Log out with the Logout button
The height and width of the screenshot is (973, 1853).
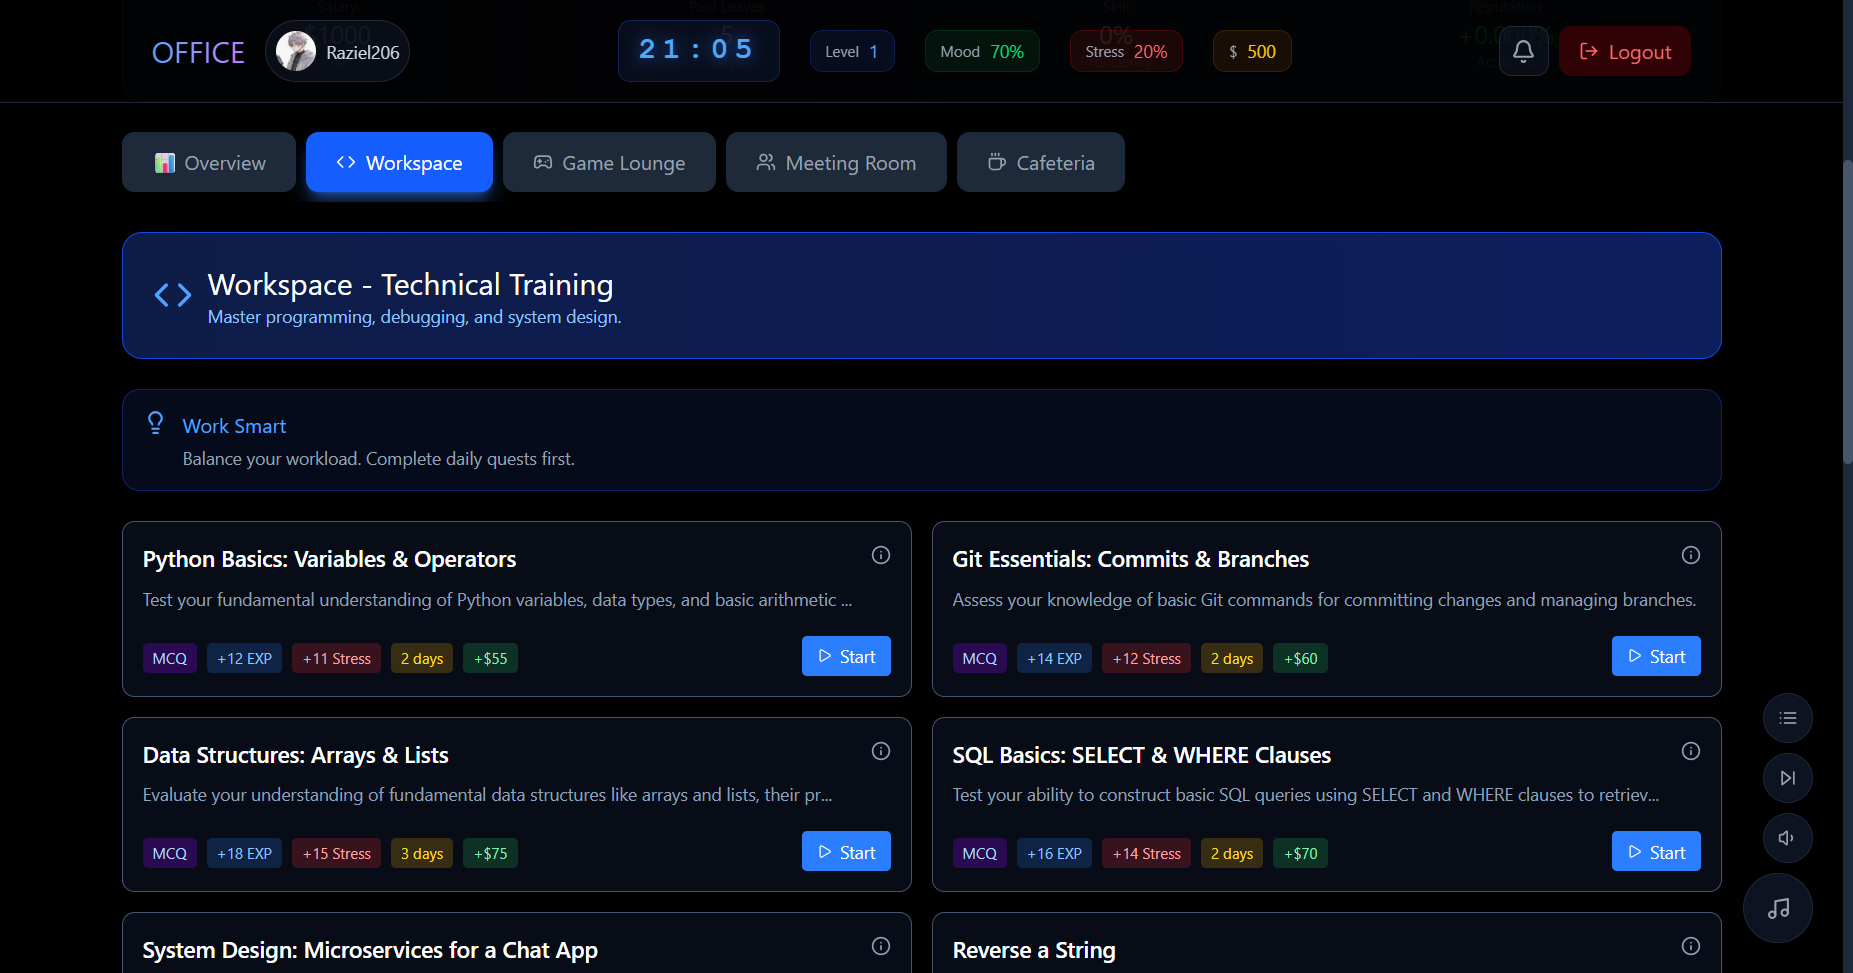[1625, 51]
